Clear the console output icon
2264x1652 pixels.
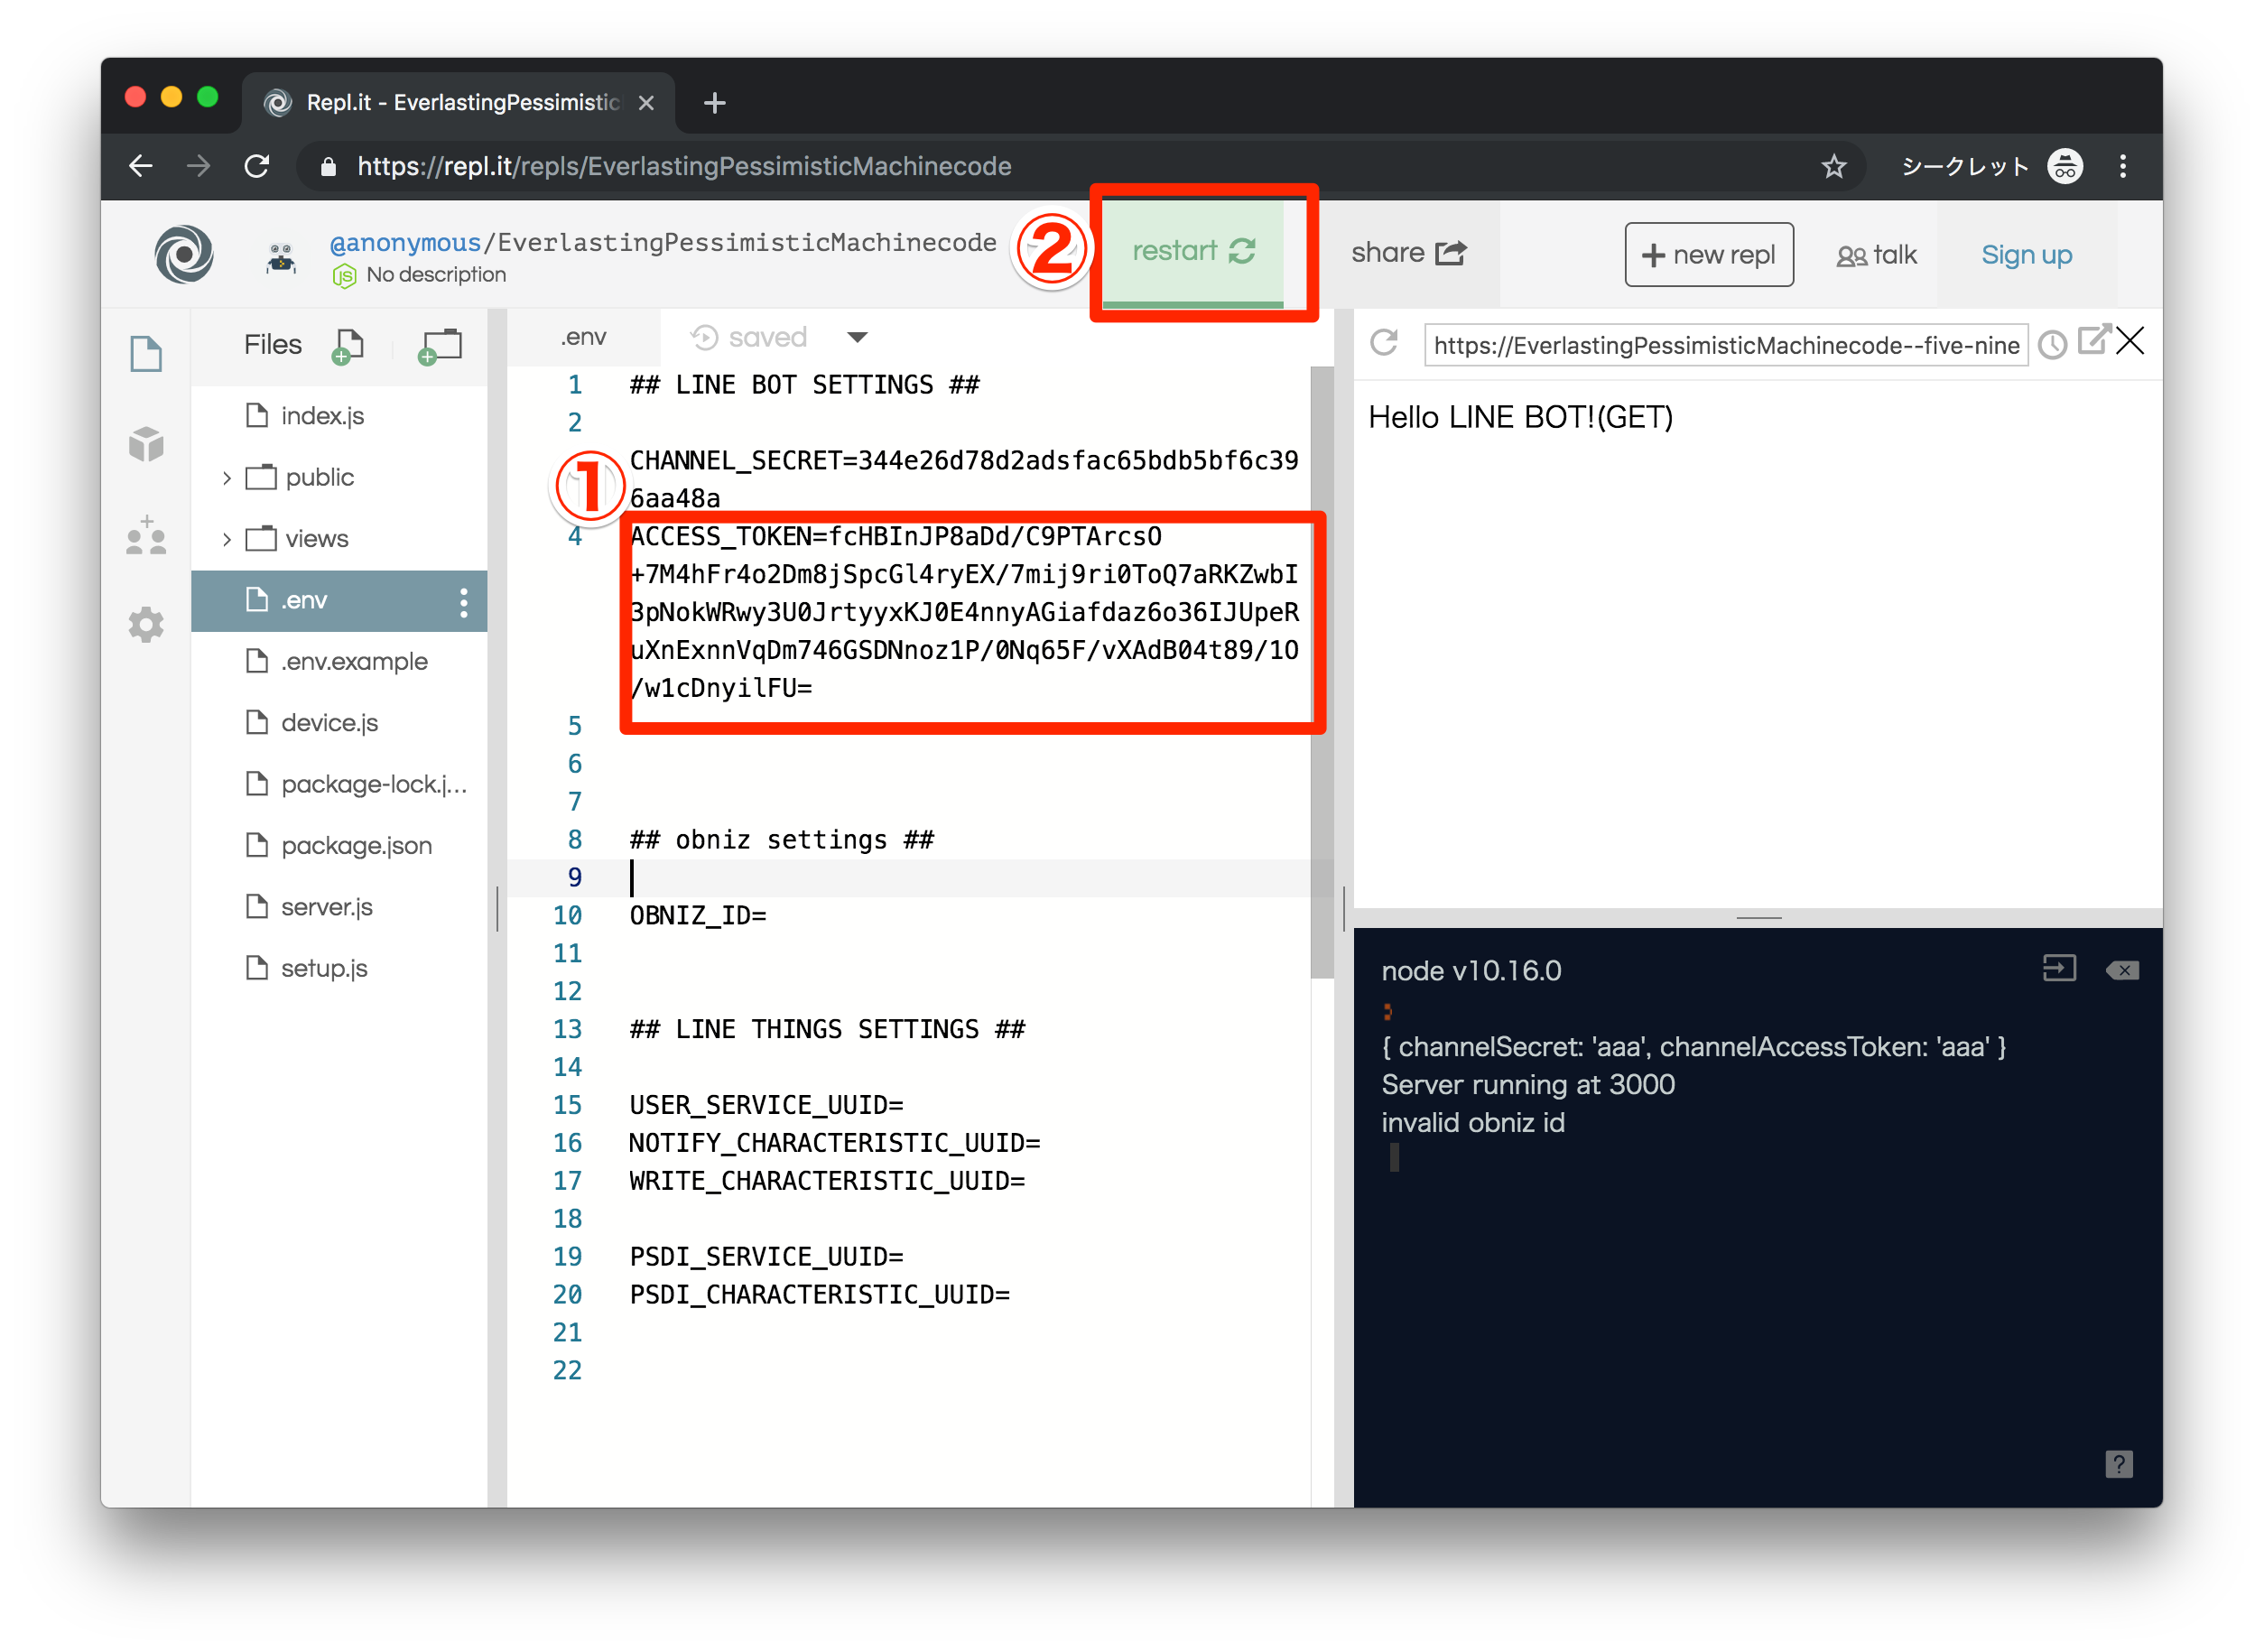(2123, 970)
